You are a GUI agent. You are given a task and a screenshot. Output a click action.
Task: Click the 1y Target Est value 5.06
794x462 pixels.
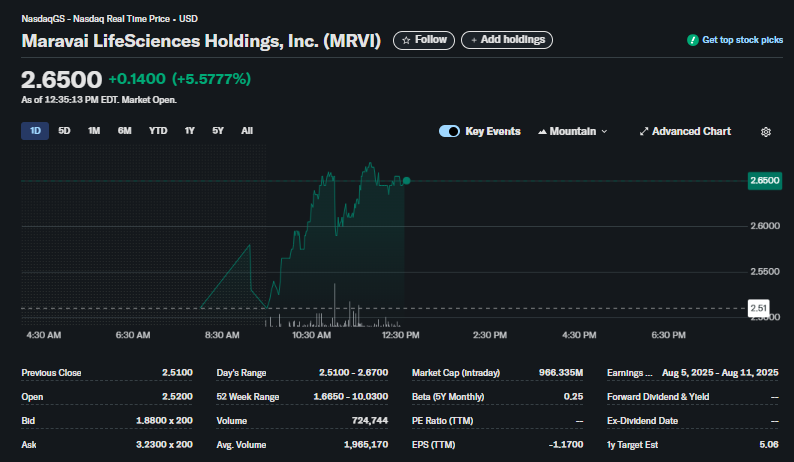click(769, 445)
